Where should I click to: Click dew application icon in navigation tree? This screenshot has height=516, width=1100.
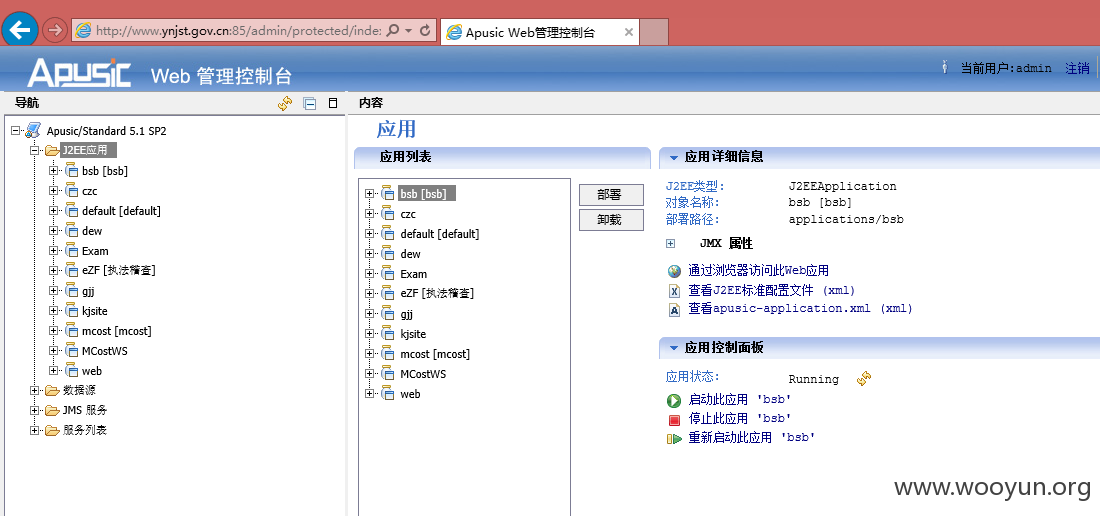point(72,230)
